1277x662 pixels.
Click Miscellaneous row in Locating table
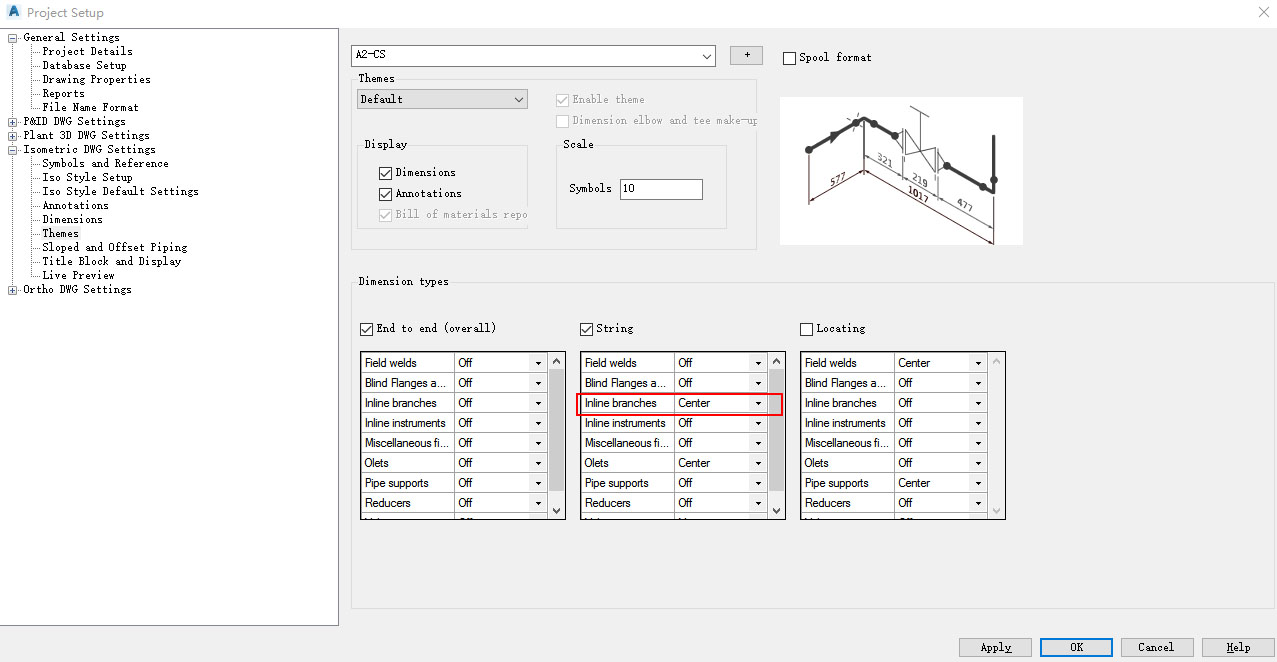click(x=894, y=443)
